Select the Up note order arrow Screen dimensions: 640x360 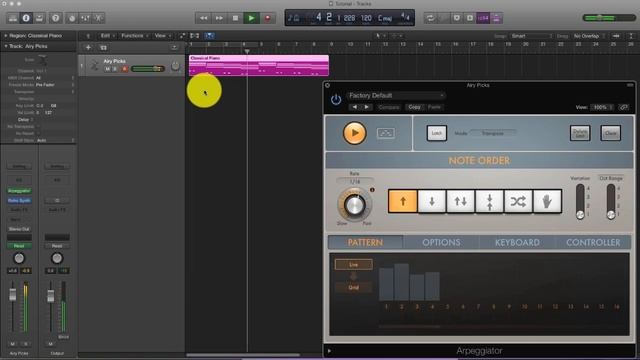pyautogui.click(x=403, y=201)
